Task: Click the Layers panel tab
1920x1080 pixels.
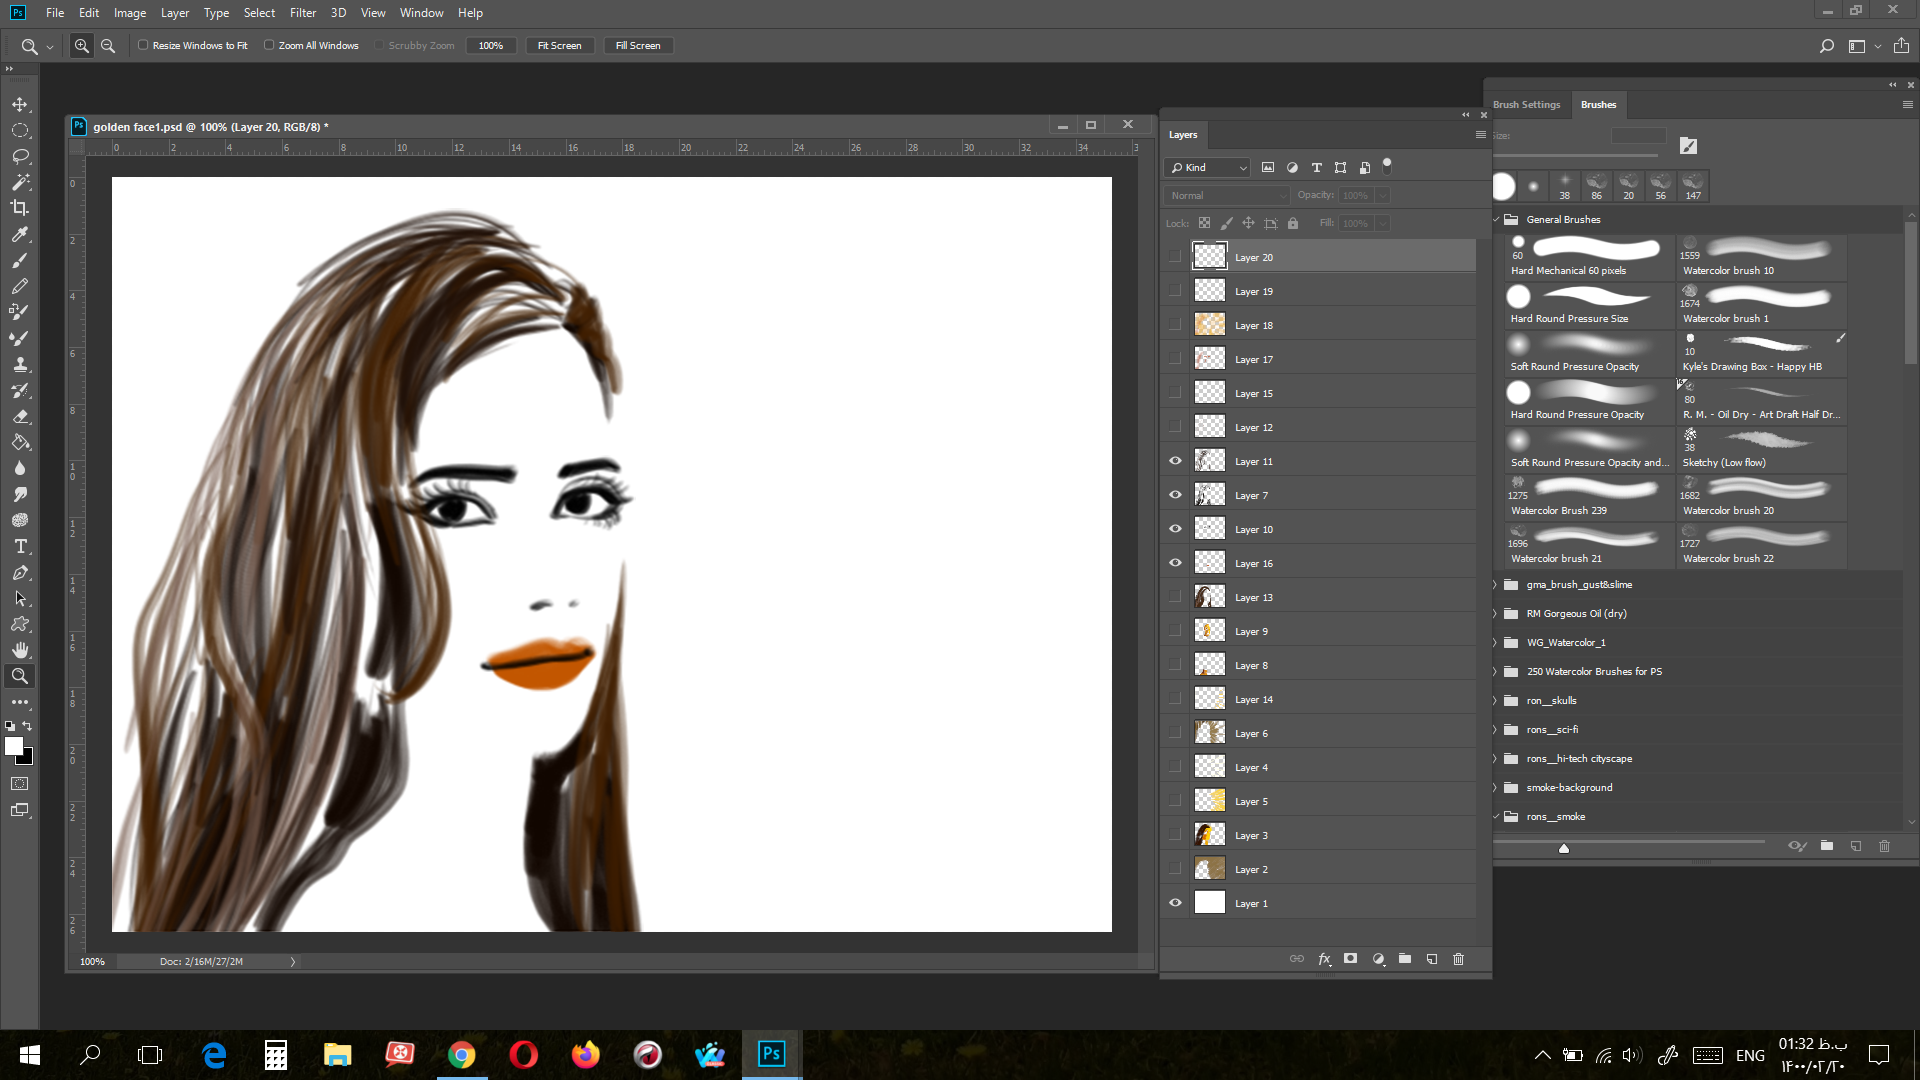Action: (x=1183, y=135)
